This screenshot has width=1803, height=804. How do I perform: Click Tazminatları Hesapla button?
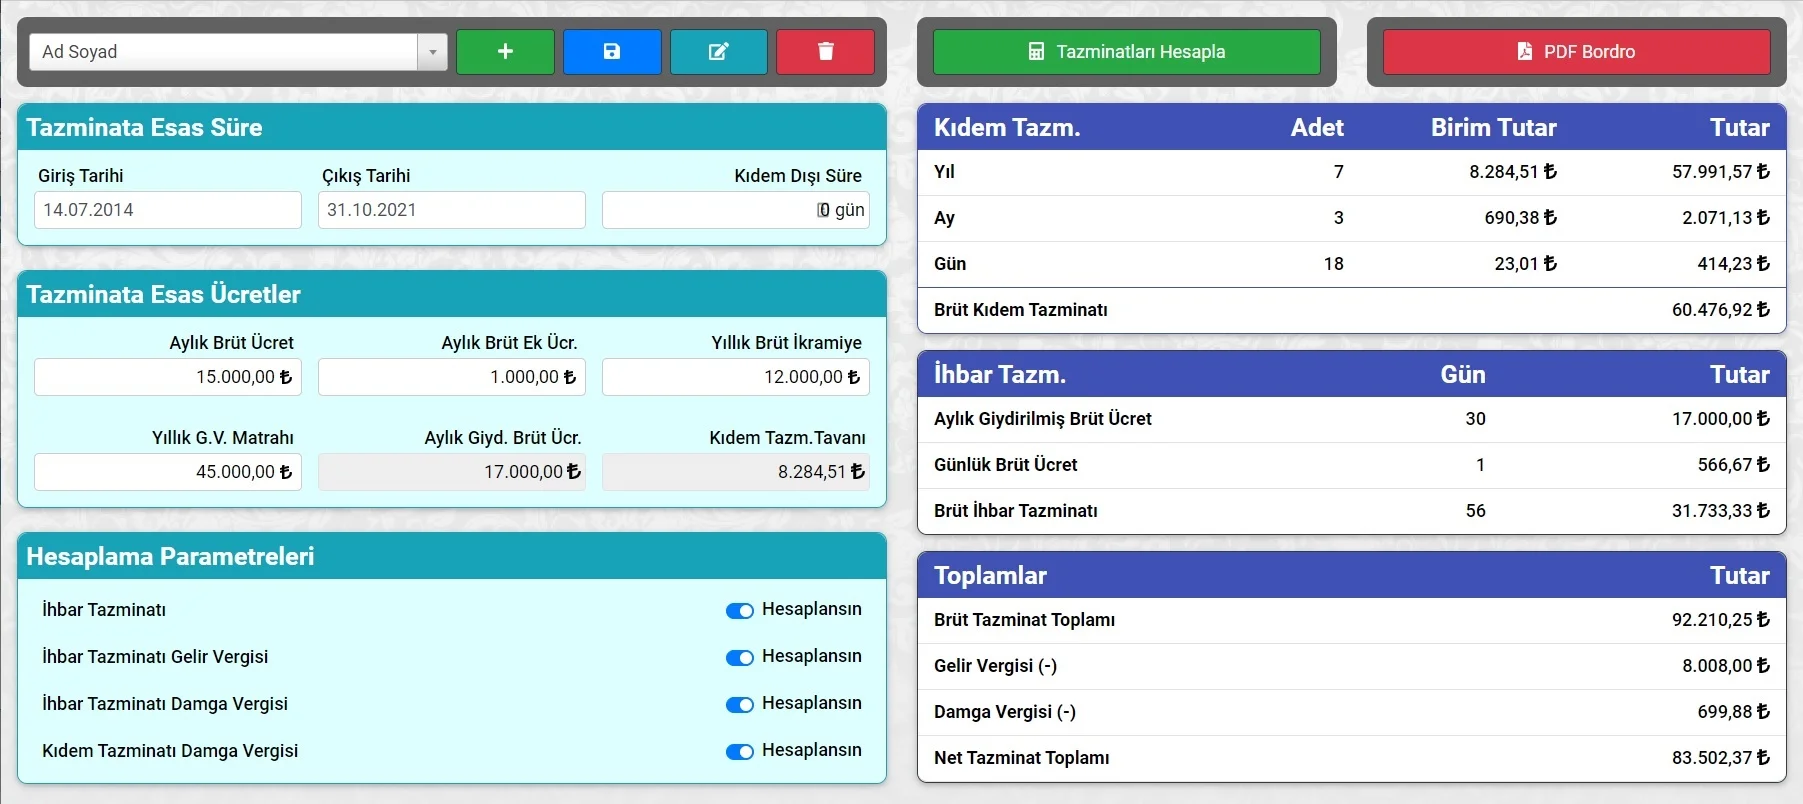pyautogui.click(x=1127, y=51)
